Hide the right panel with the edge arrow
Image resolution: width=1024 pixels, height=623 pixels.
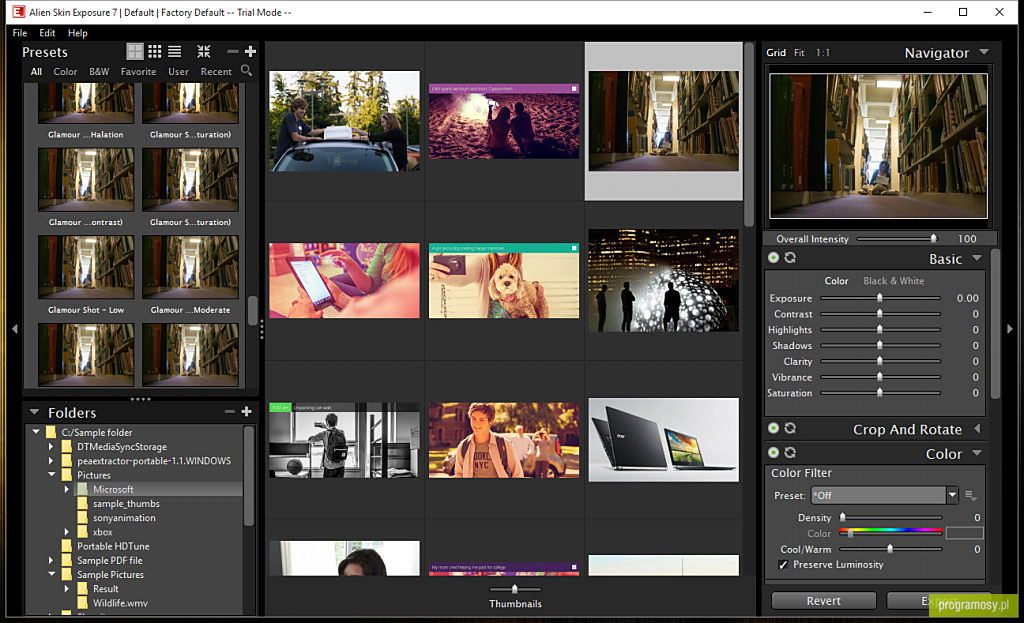pos(1010,329)
